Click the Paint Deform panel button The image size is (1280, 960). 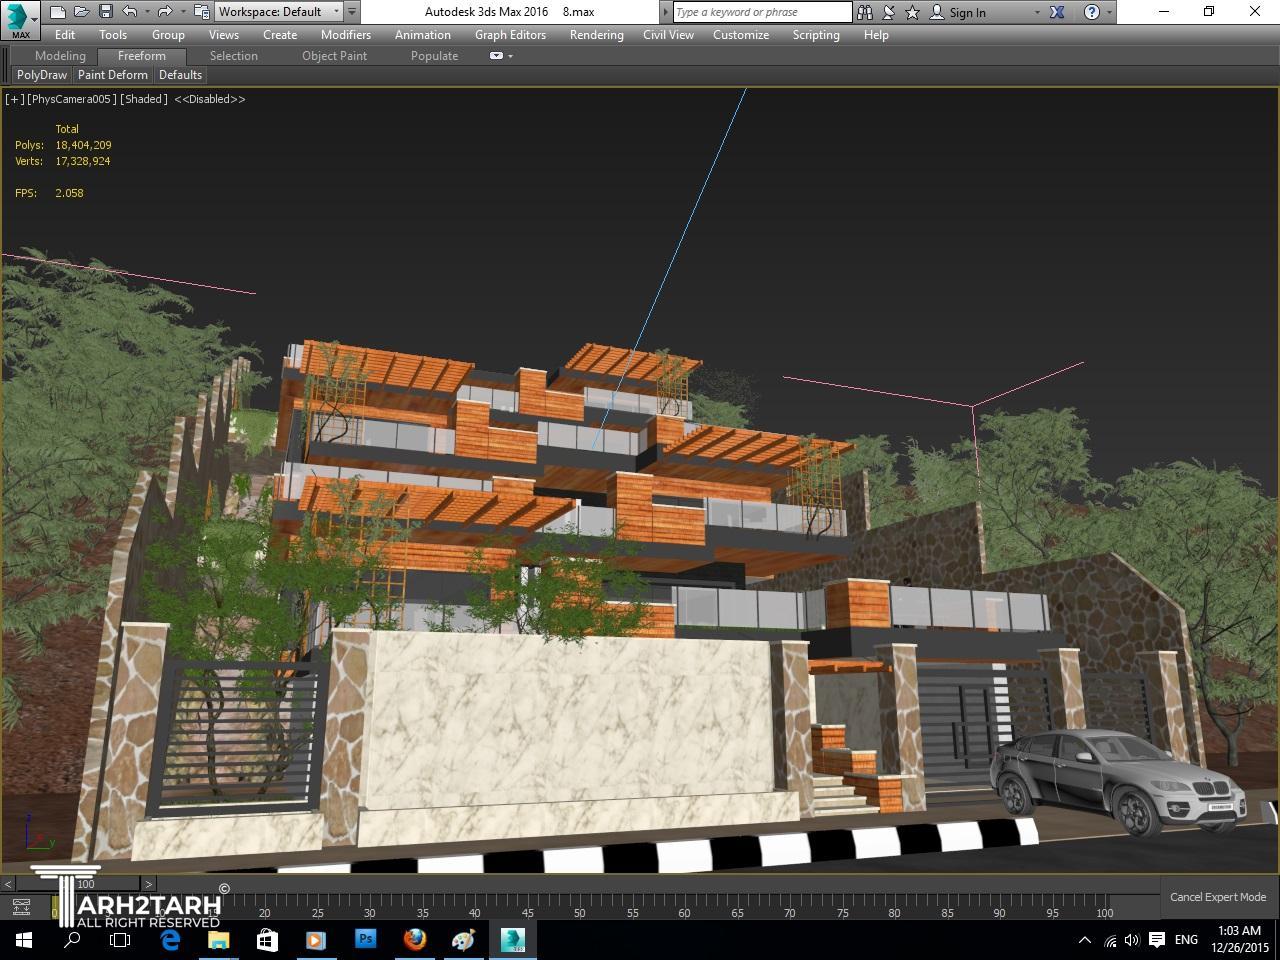pos(113,75)
